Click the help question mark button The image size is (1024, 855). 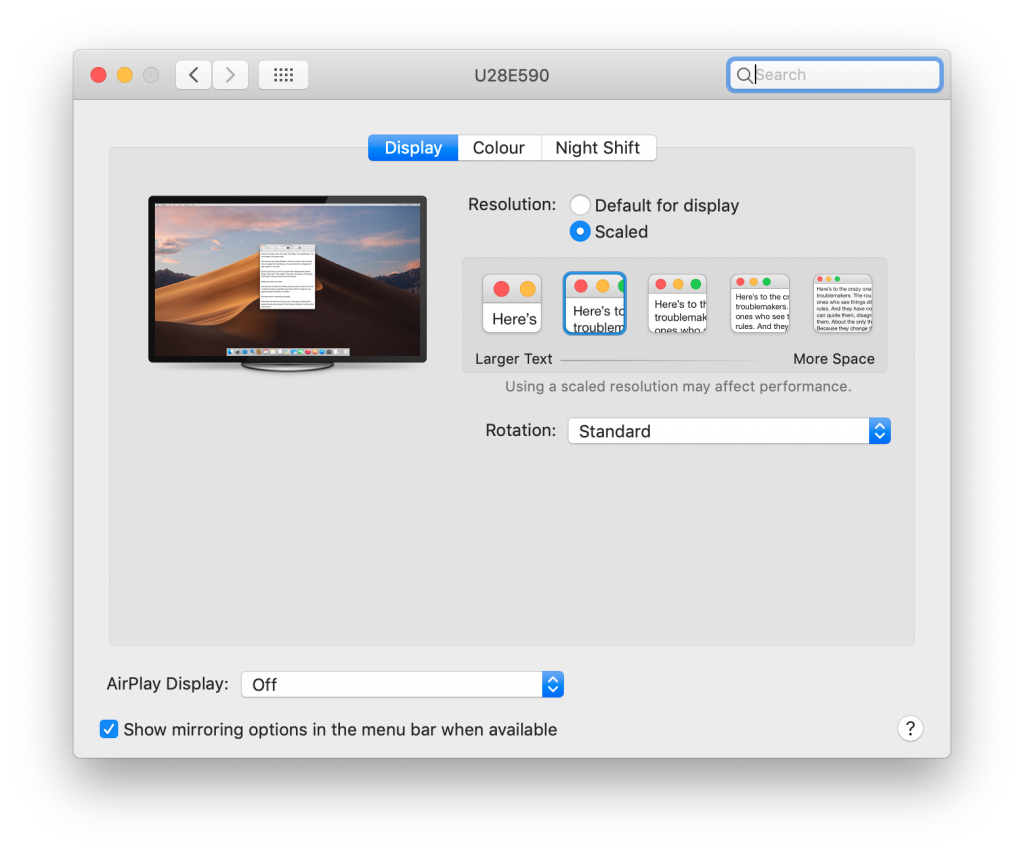click(x=909, y=728)
